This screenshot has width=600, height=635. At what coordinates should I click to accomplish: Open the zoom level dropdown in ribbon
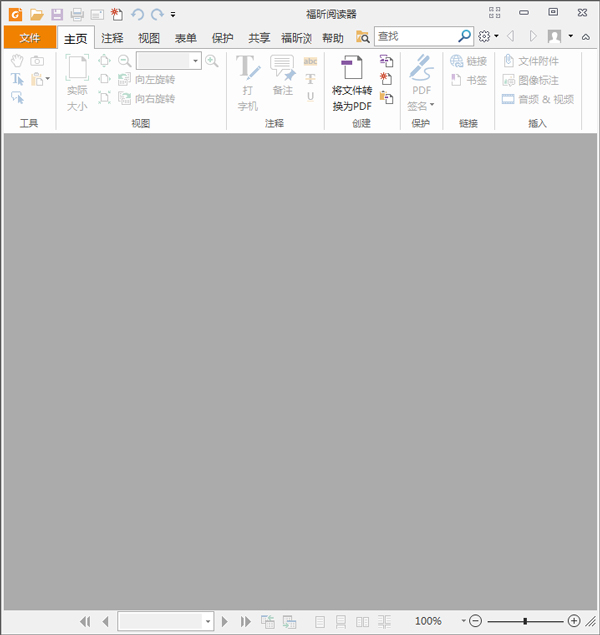196,61
